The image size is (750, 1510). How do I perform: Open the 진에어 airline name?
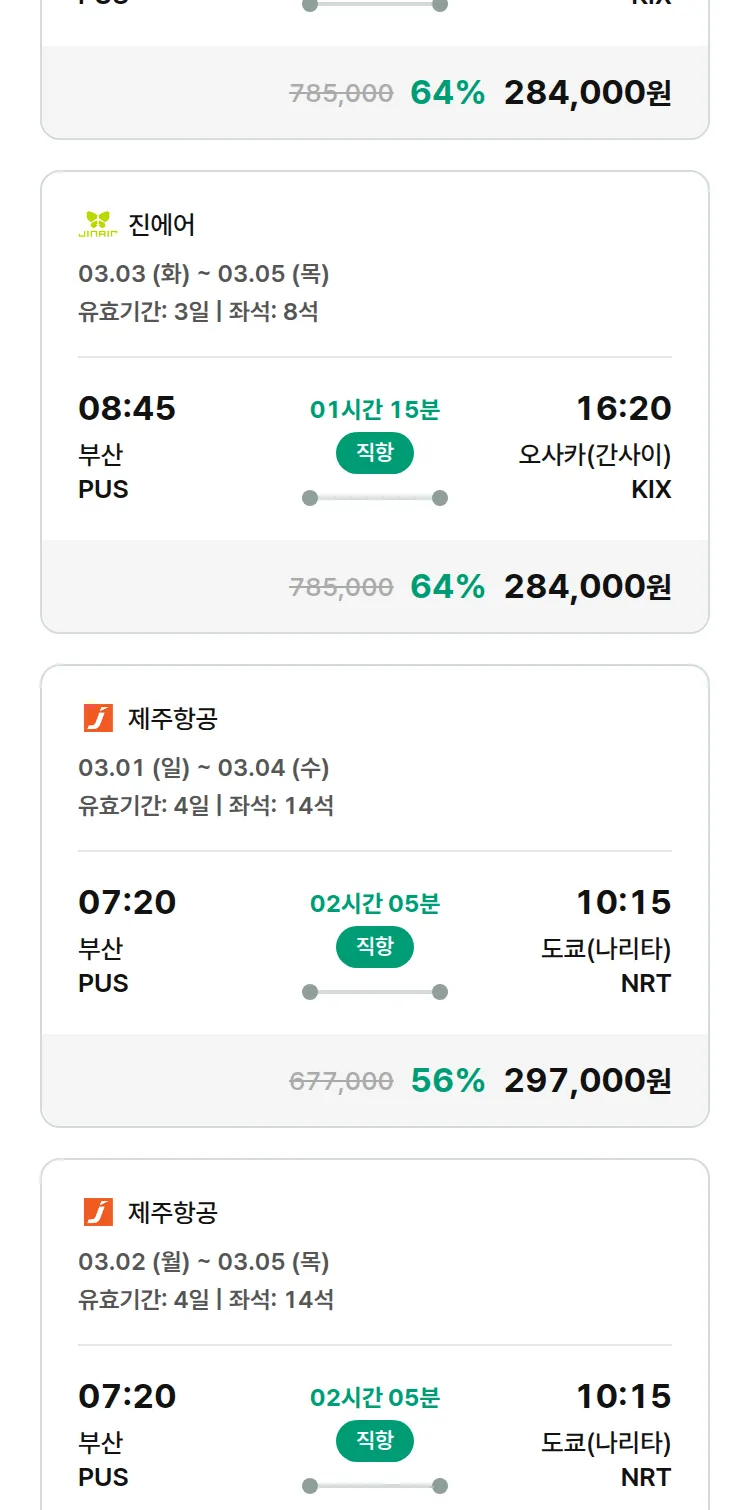coord(162,224)
